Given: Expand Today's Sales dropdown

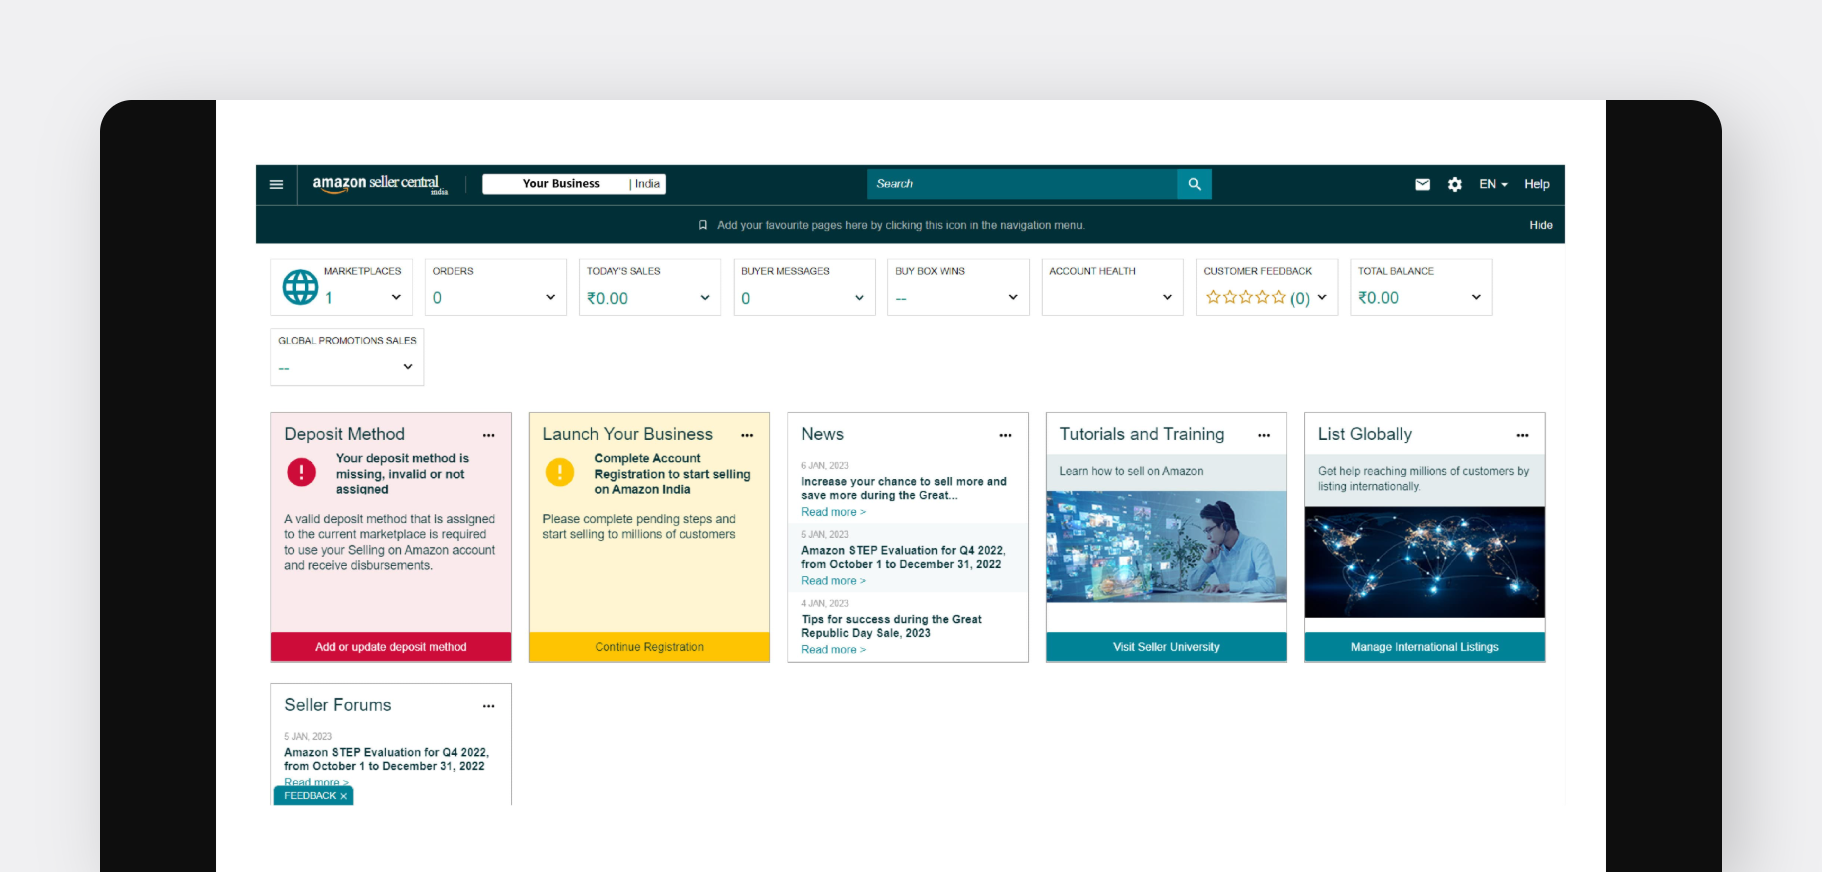Looking at the screenshot, I should pos(705,297).
